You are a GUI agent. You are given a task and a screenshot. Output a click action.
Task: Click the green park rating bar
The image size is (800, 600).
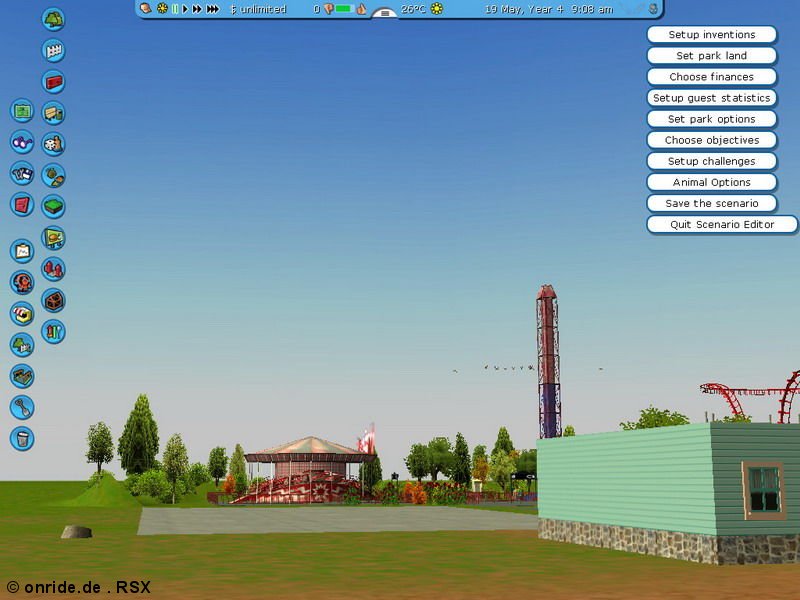tap(344, 9)
